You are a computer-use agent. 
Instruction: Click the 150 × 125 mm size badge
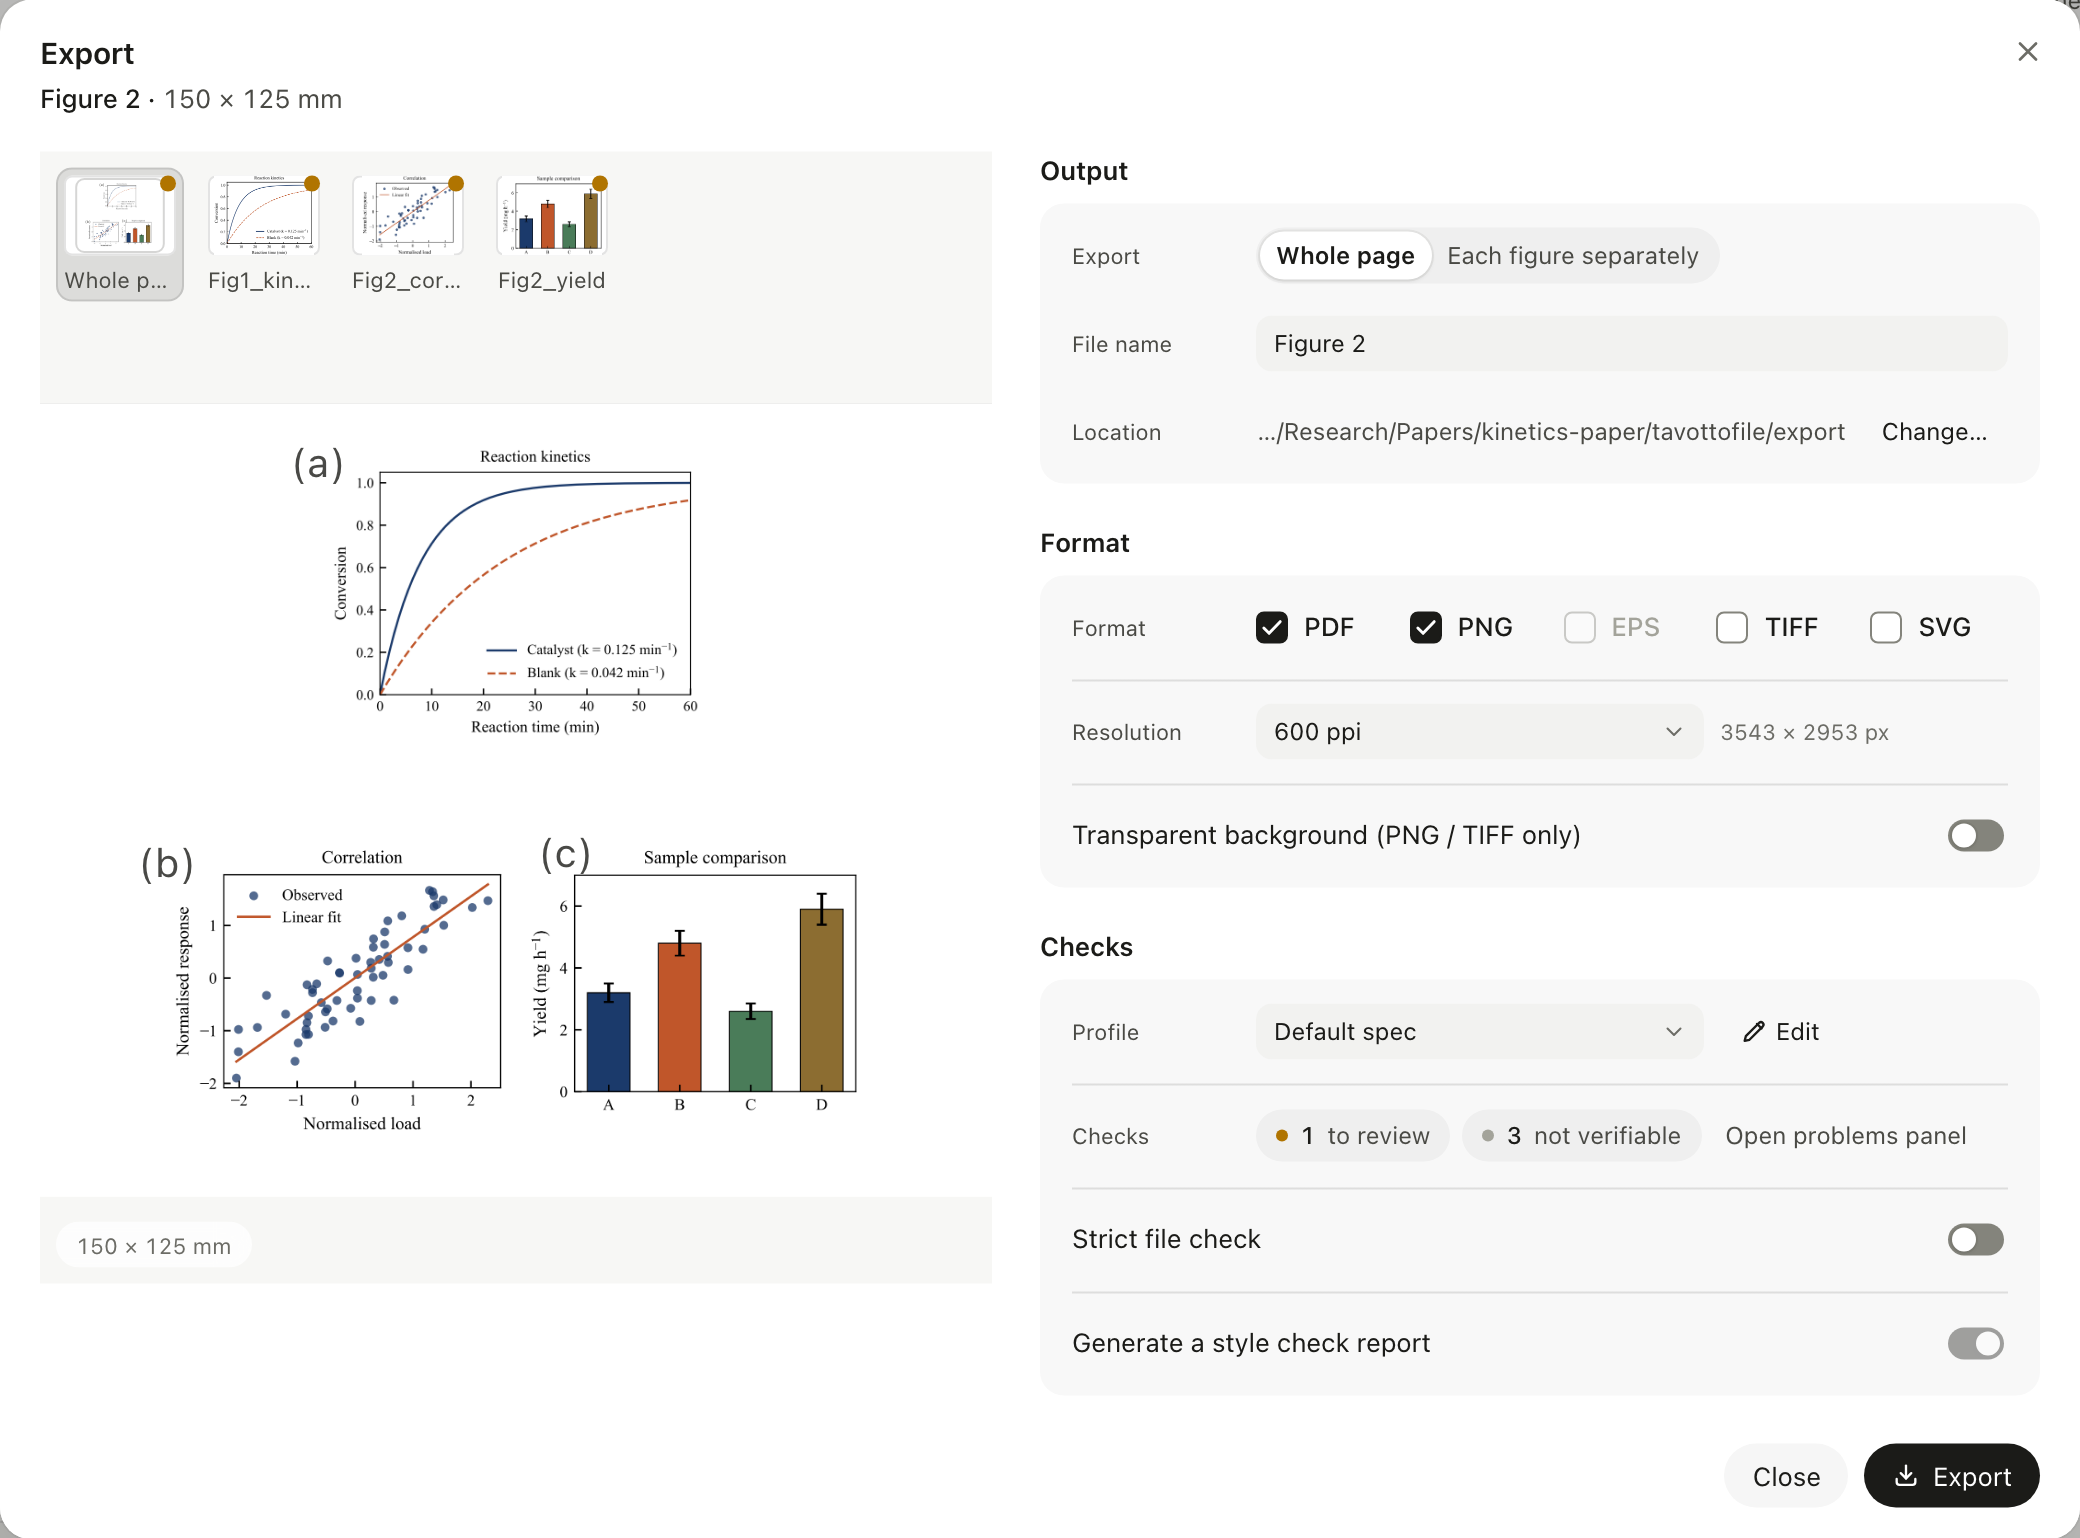(154, 1246)
